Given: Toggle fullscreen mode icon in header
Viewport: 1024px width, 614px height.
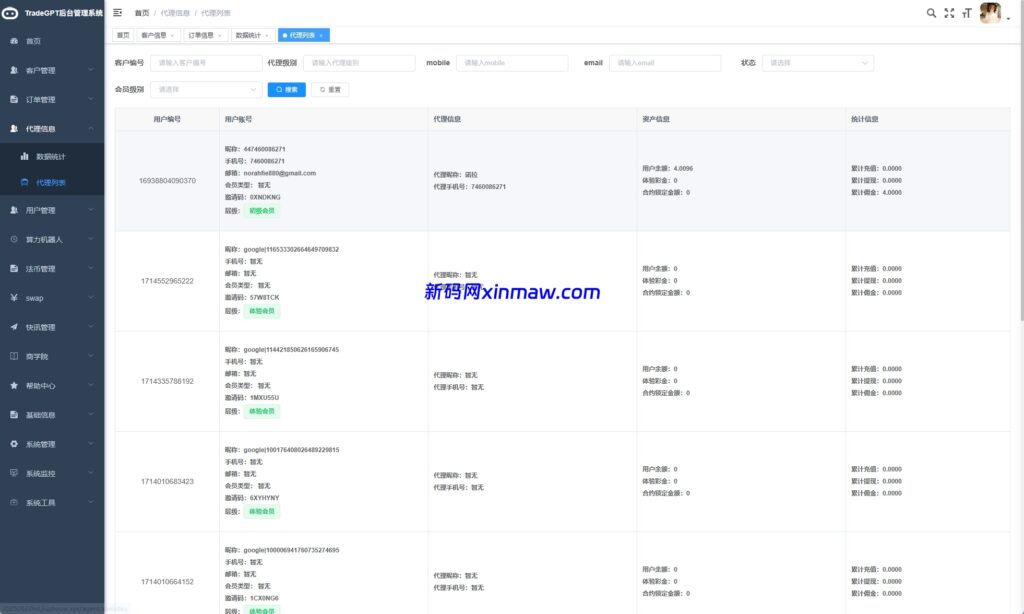Looking at the screenshot, I should coord(949,13).
